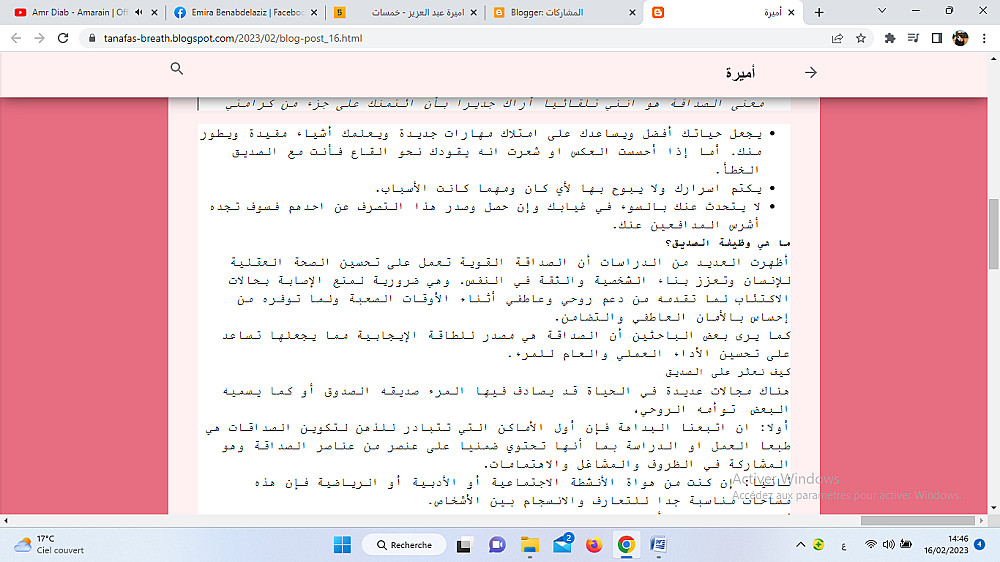
Task: Click the scroll right arrow
Action: pos(982,521)
